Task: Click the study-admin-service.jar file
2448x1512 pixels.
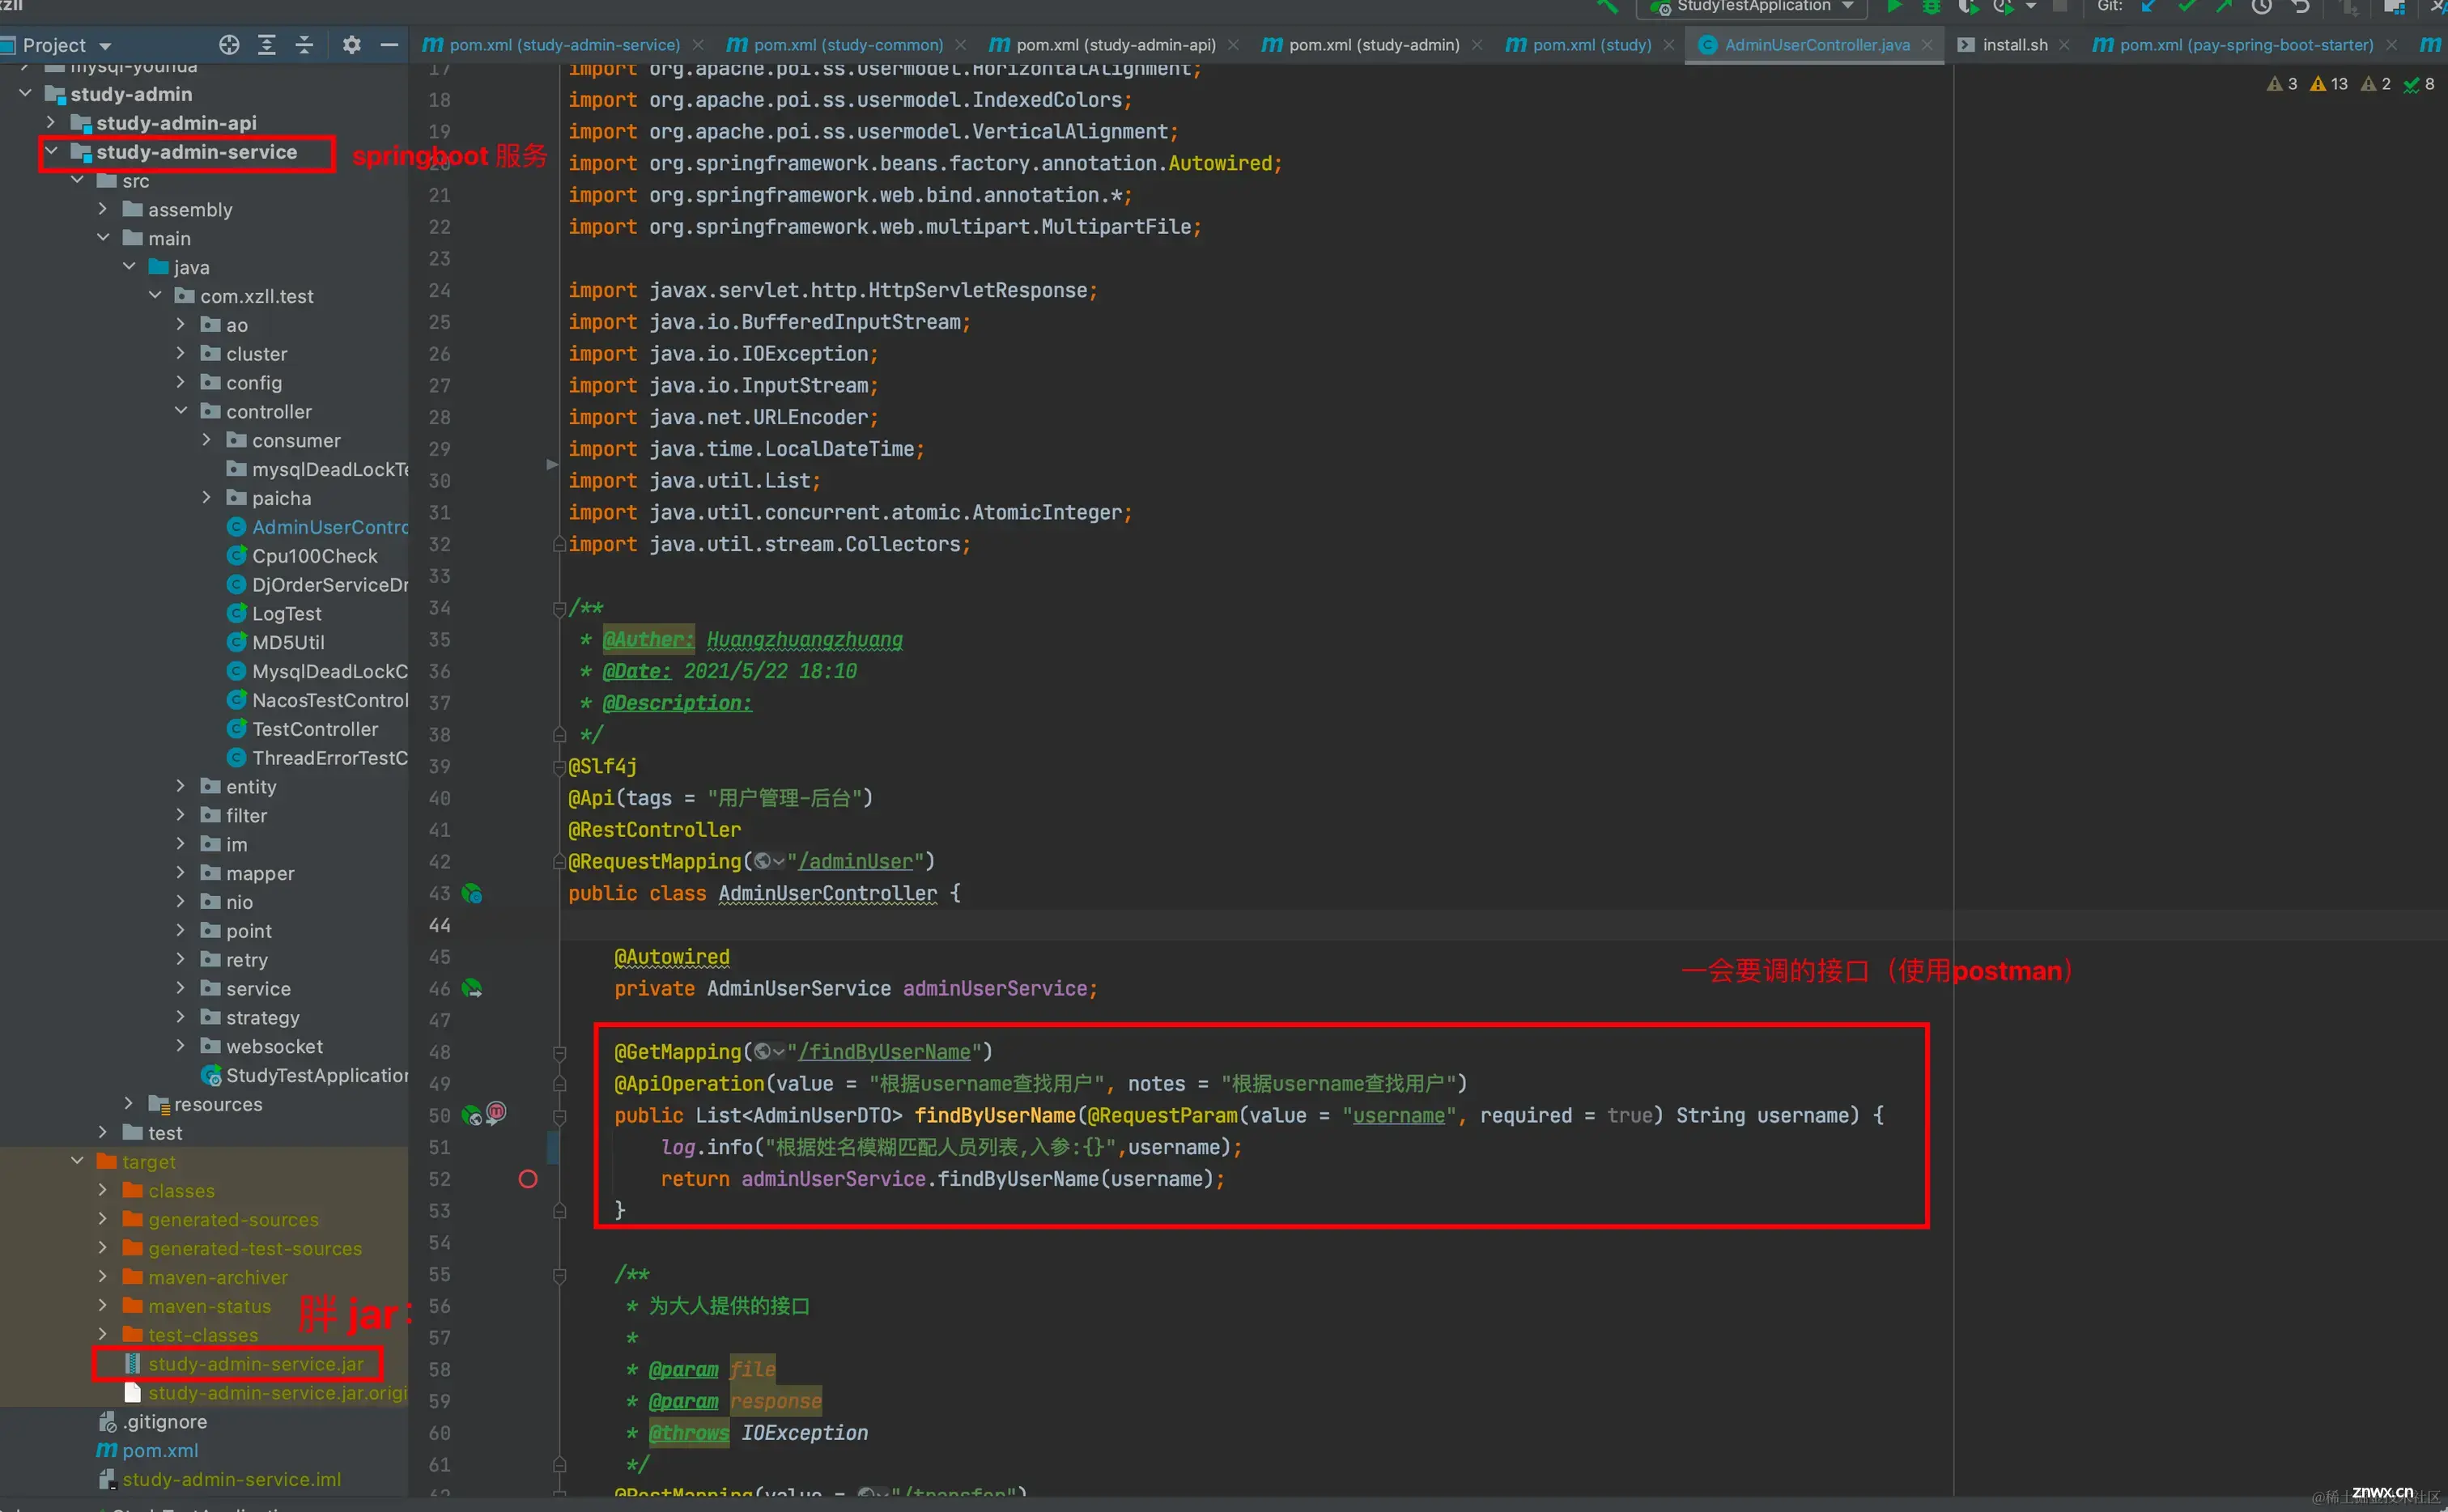Action: pyautogui.click(x=257, y=1363)
